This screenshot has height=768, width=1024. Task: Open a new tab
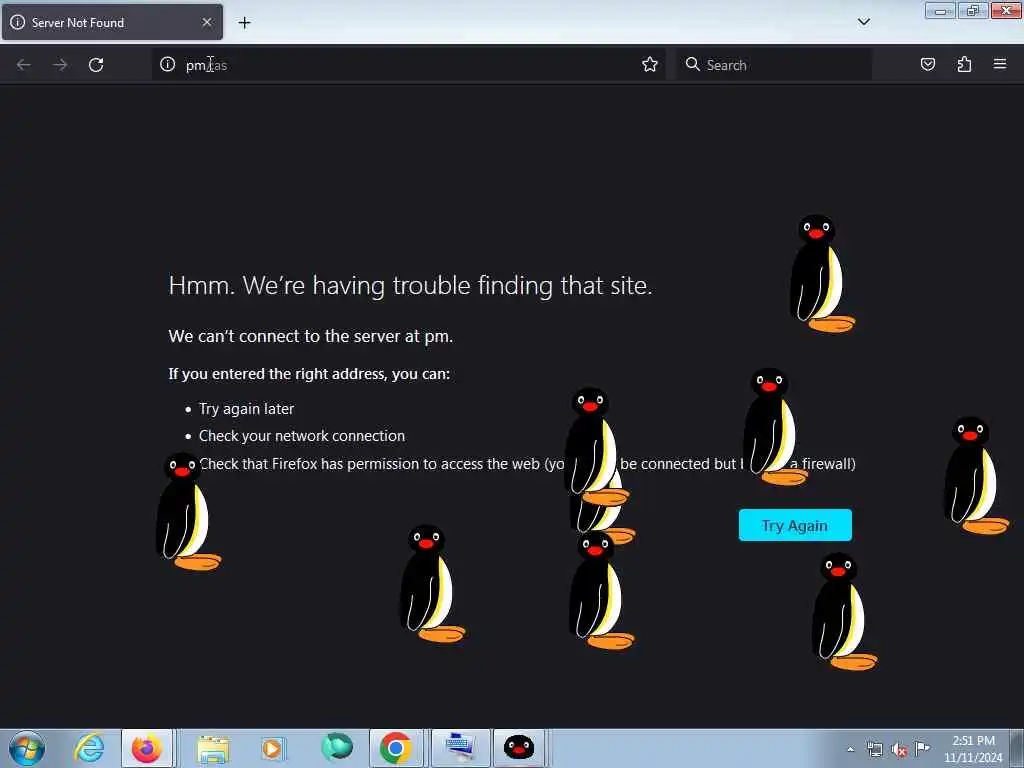coord(244,23)
